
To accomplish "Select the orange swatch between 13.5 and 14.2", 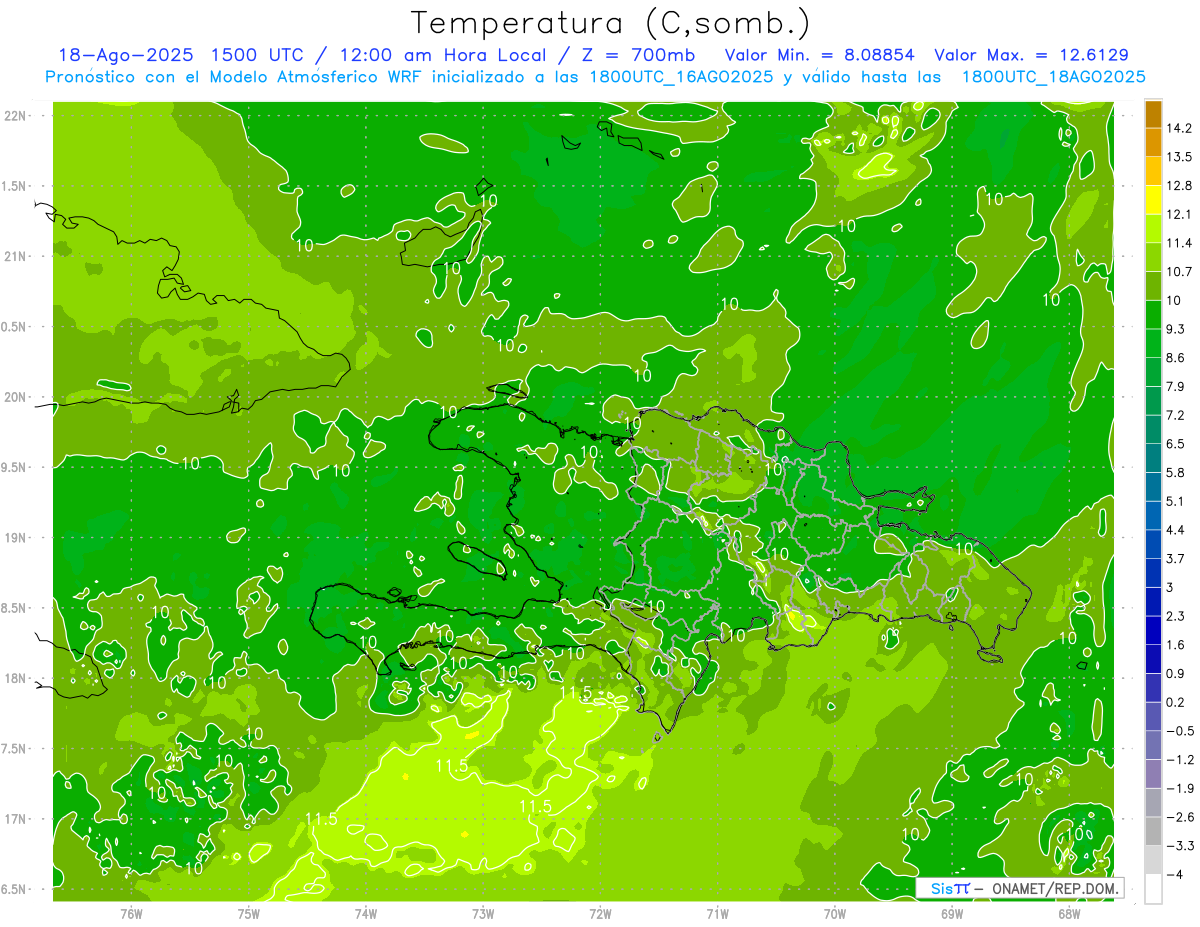I will tap(1153, 143).
